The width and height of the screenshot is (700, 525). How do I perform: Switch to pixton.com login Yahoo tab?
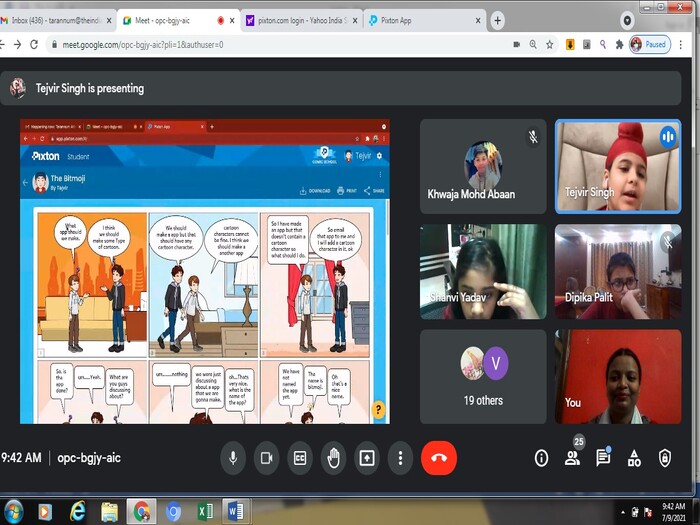coord(300,21)
